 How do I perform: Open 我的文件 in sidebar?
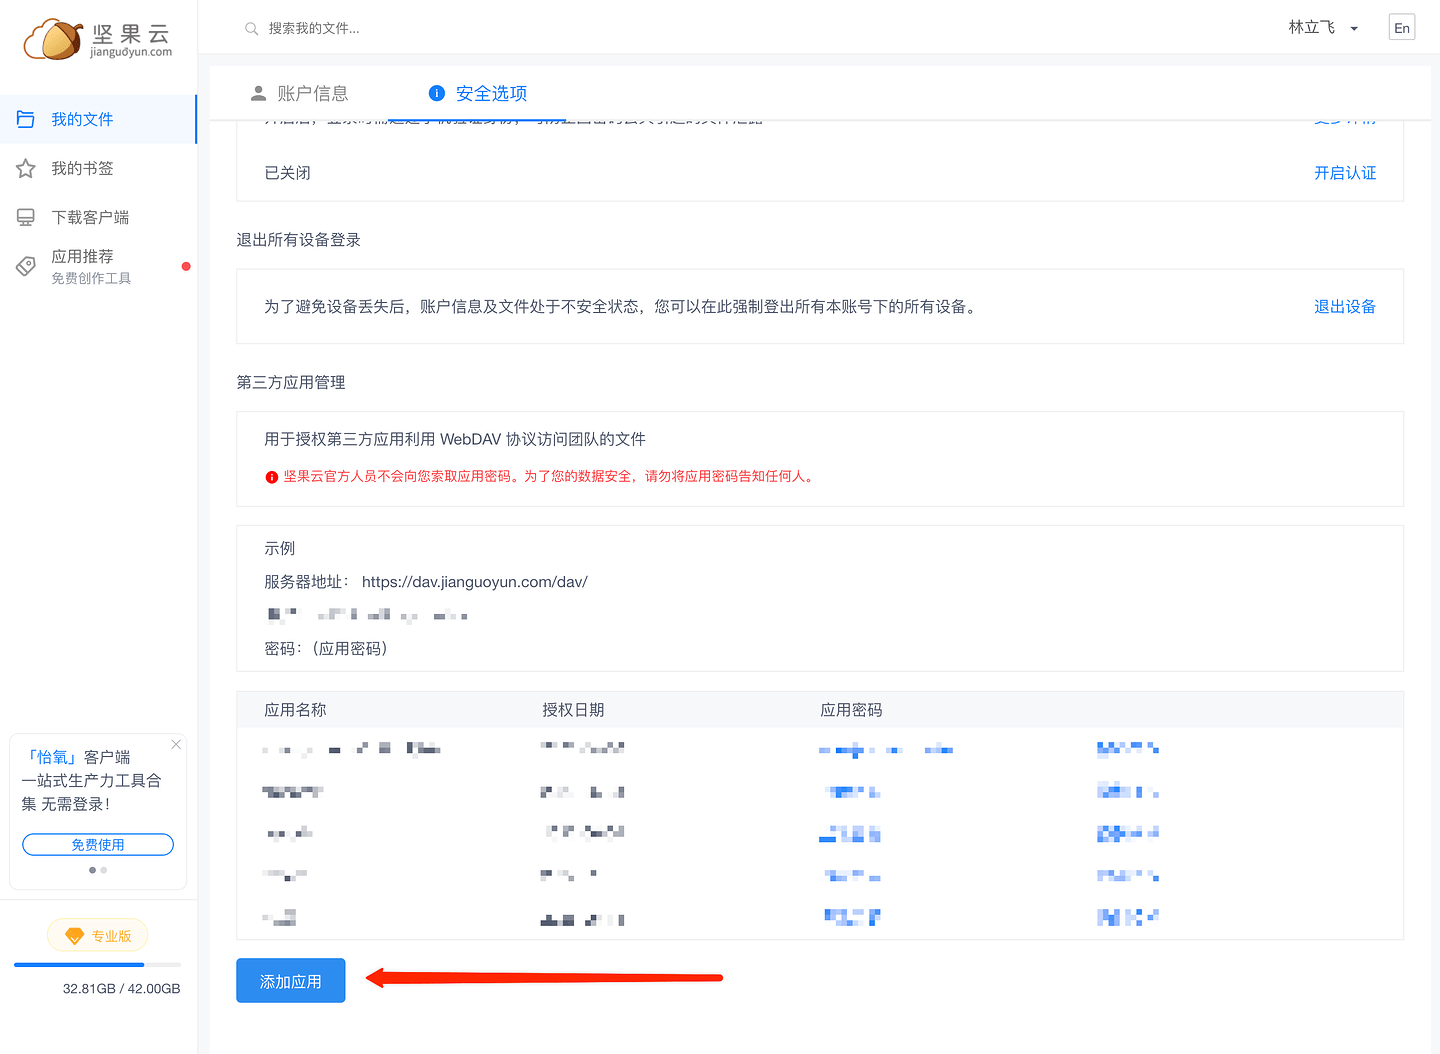tap(98, 119)
